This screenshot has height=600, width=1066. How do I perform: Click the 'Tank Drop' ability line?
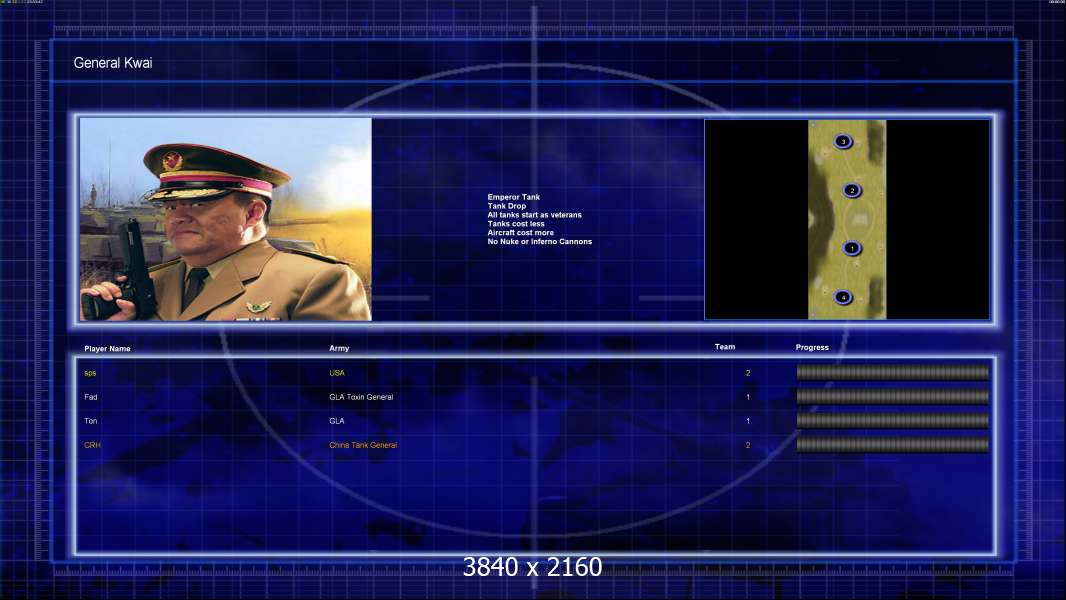point(506,206)
